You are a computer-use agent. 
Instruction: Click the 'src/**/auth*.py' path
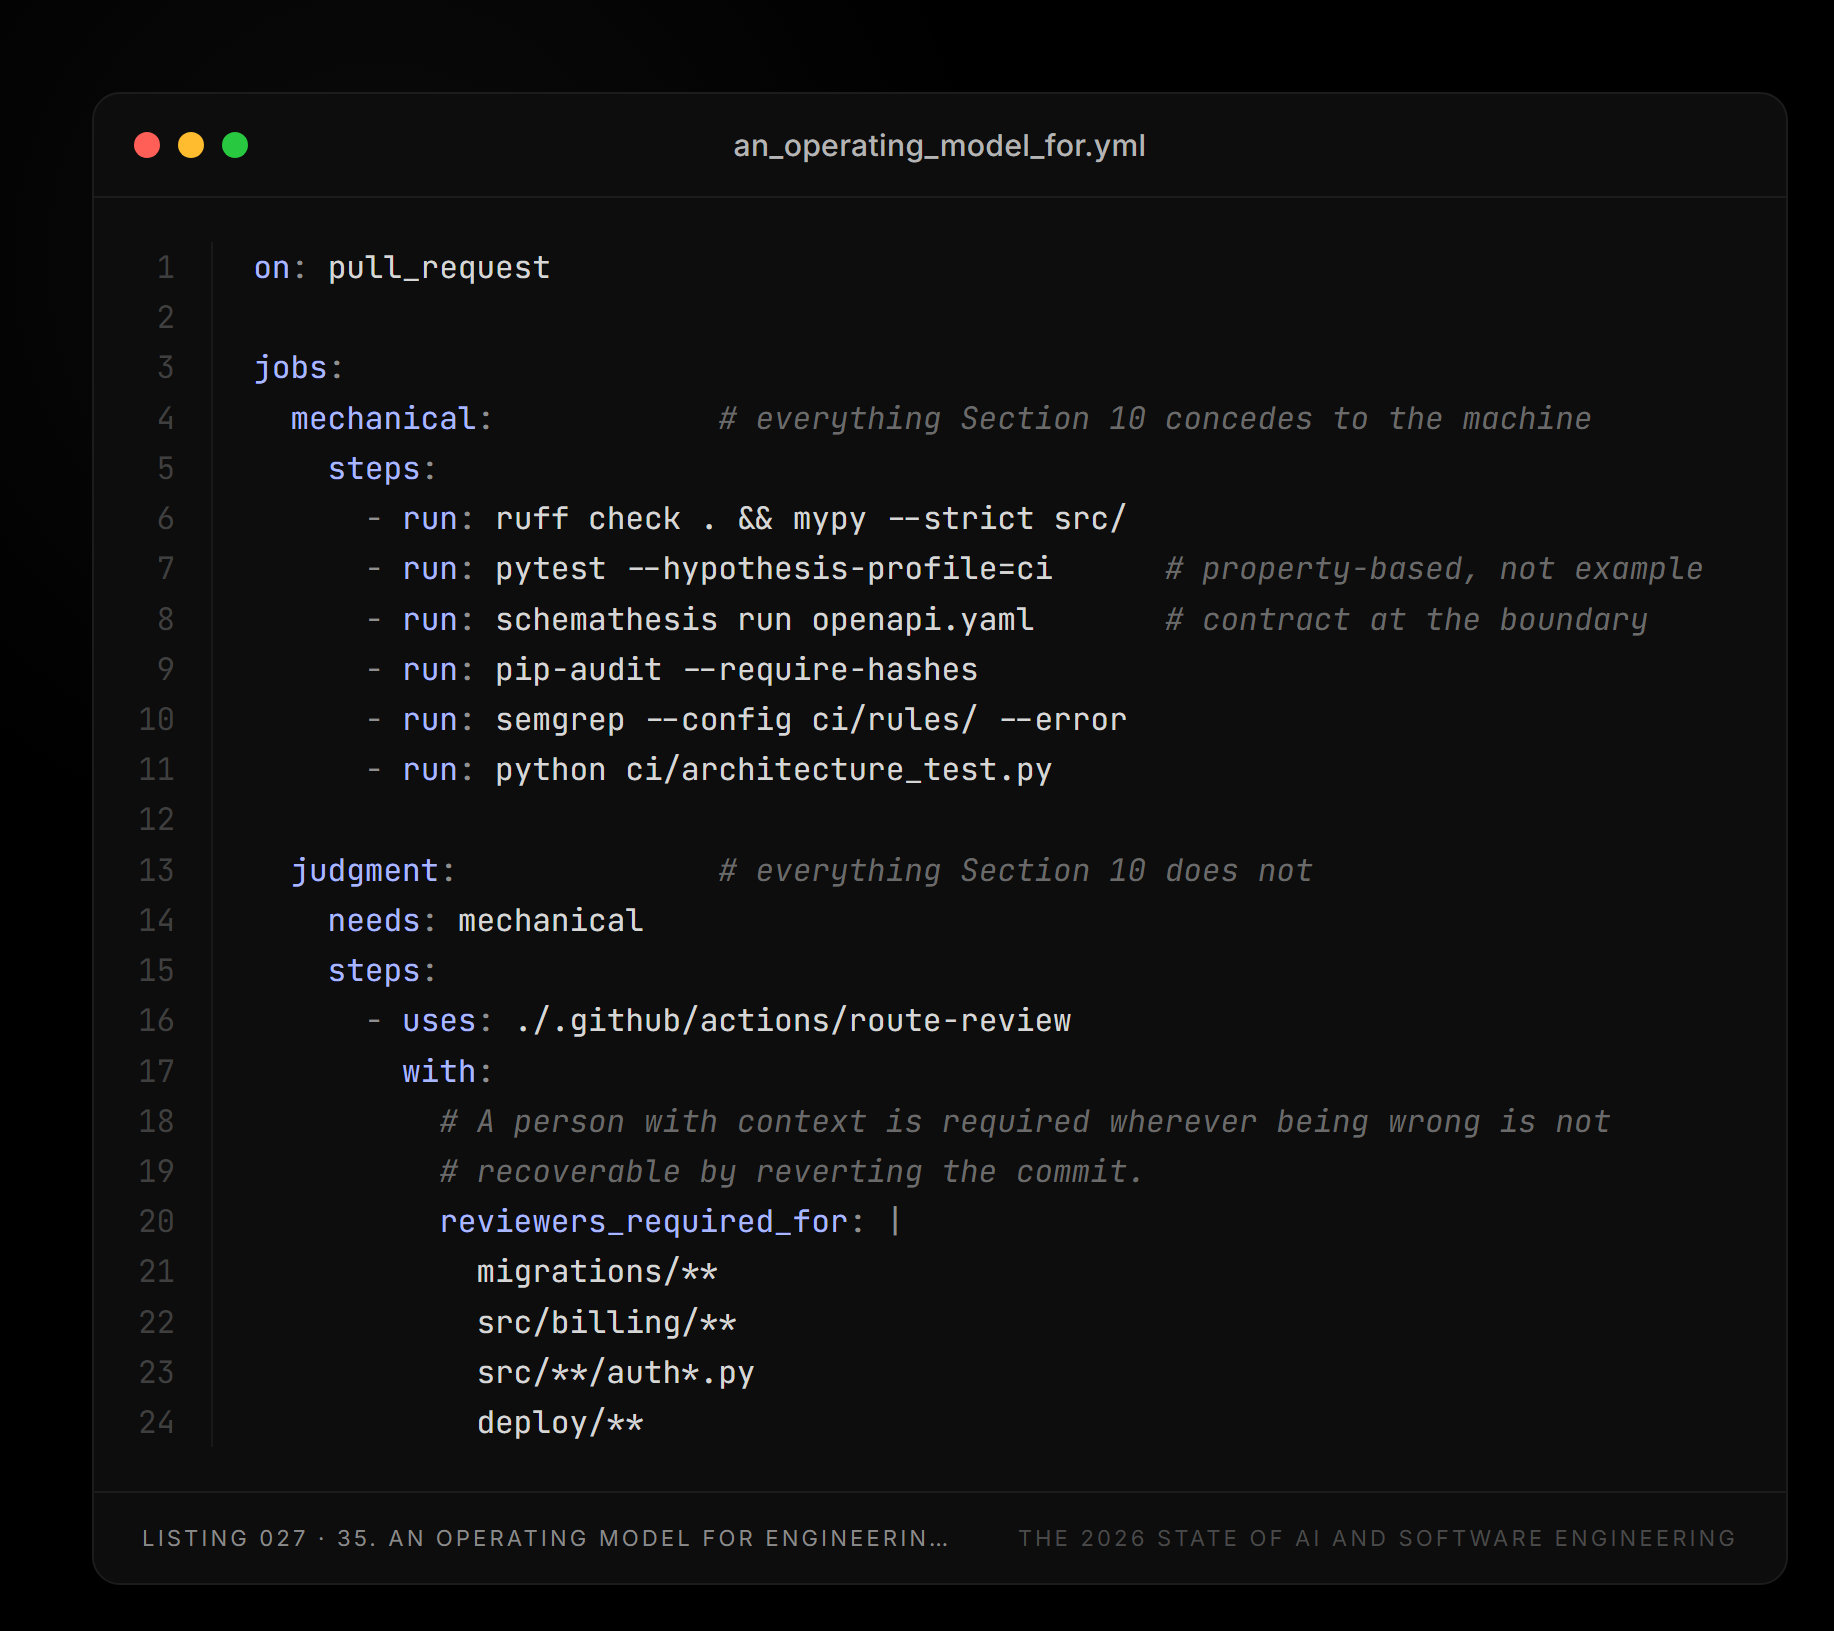click(x=616, y=1372)
